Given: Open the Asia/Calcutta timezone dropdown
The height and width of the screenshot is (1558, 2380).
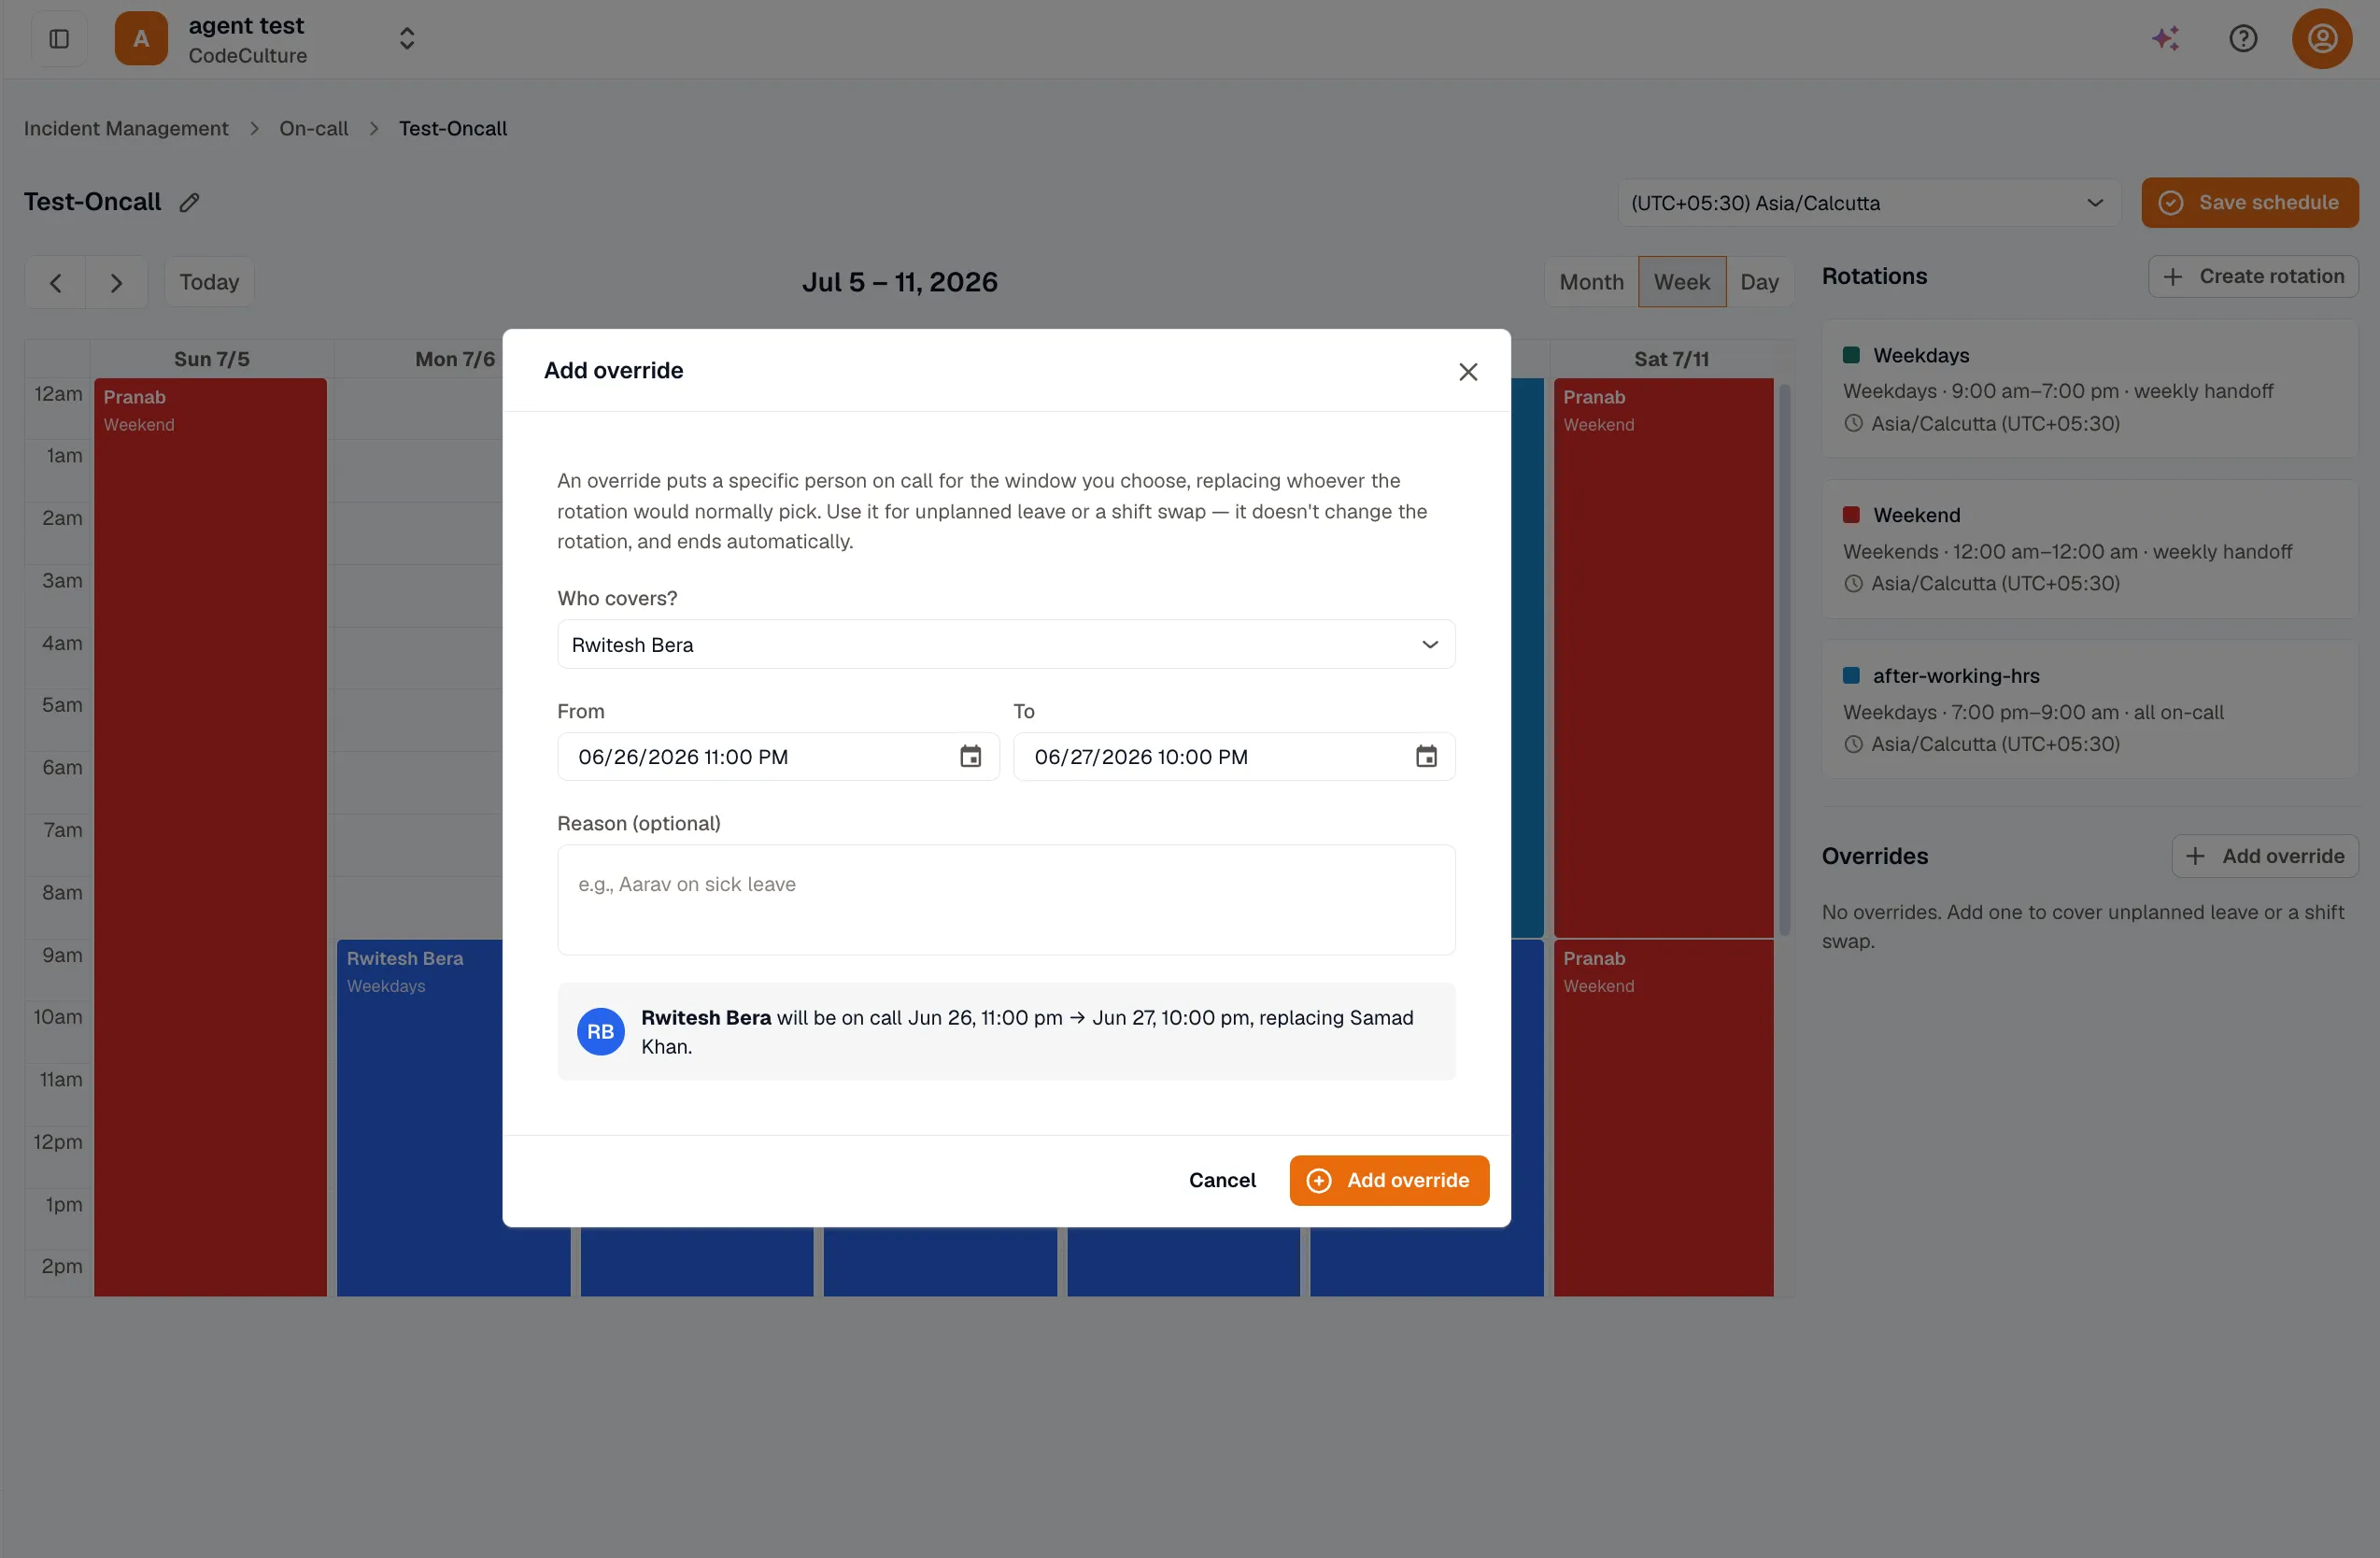Looking at the screenshot, I should tap(1868, 203).
